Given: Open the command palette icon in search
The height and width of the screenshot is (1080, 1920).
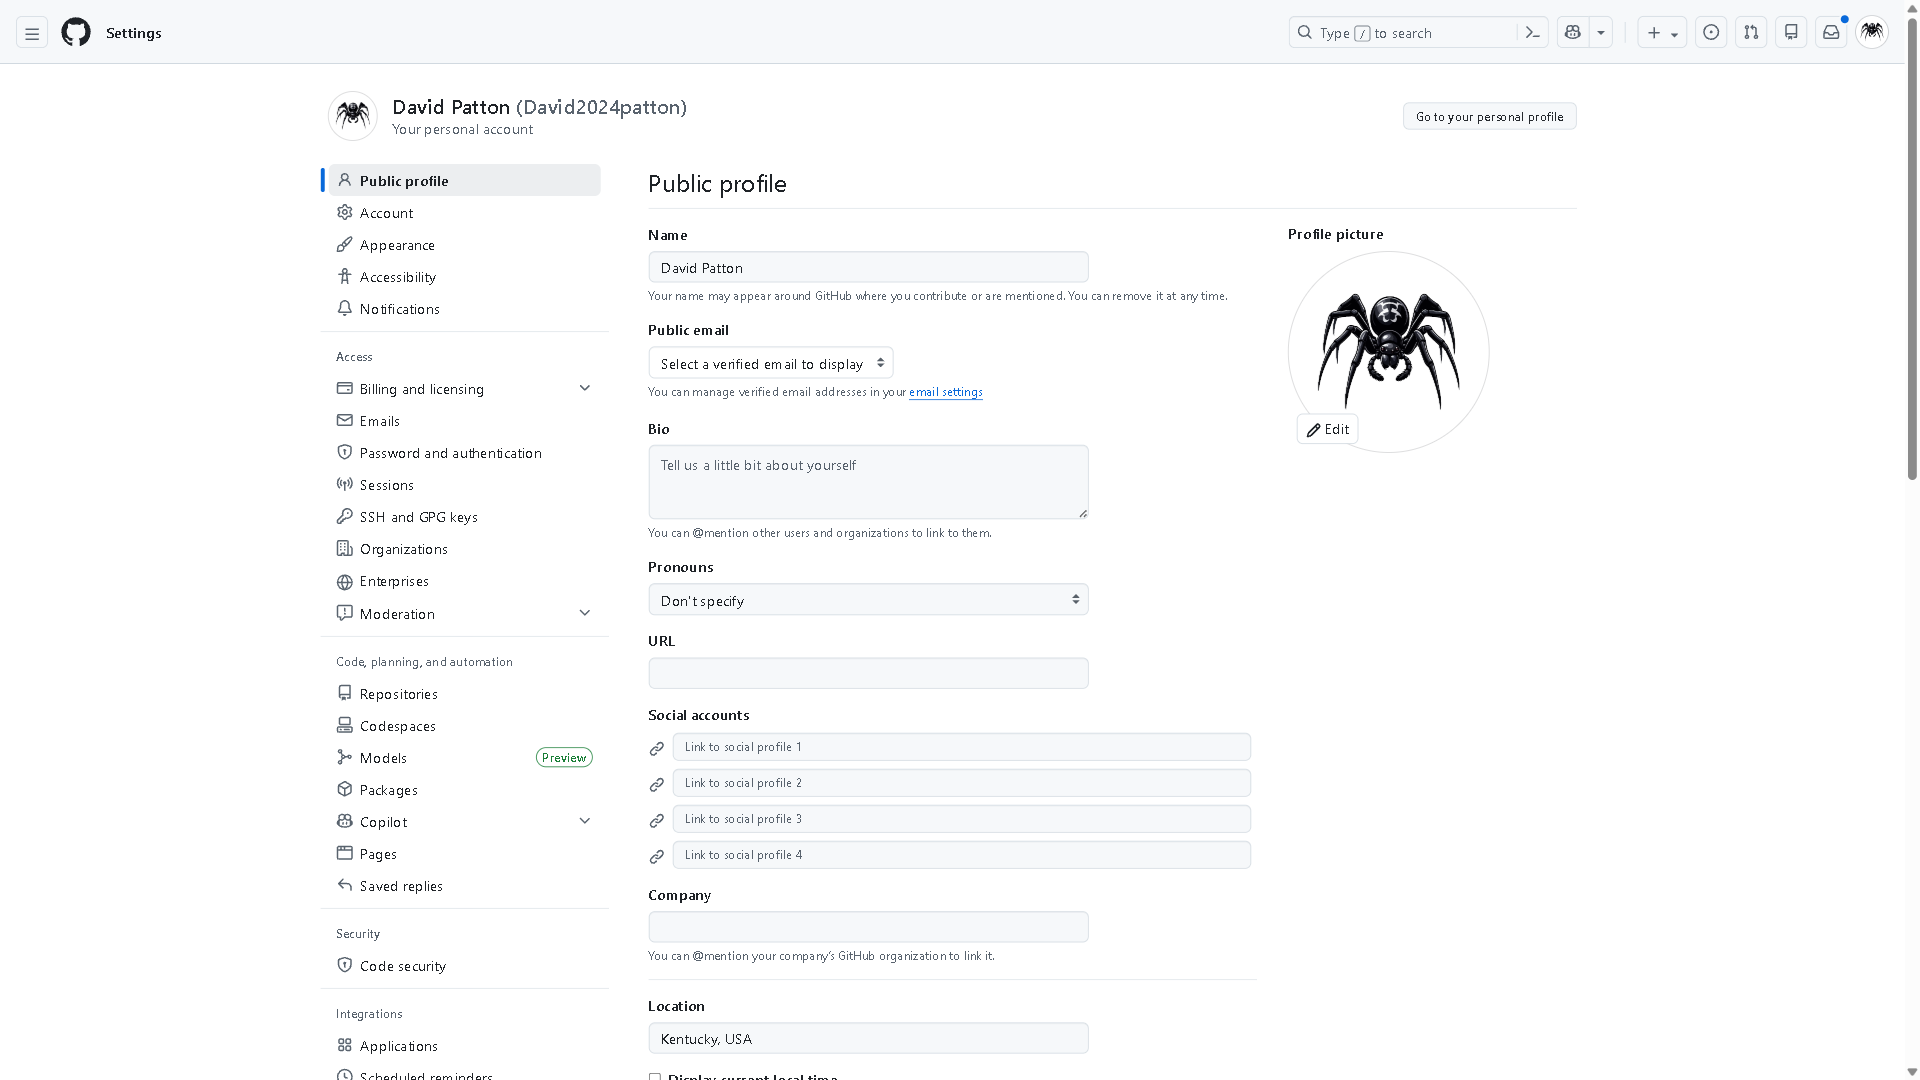Looking at the screenshot, I should tap(1532, 33).
